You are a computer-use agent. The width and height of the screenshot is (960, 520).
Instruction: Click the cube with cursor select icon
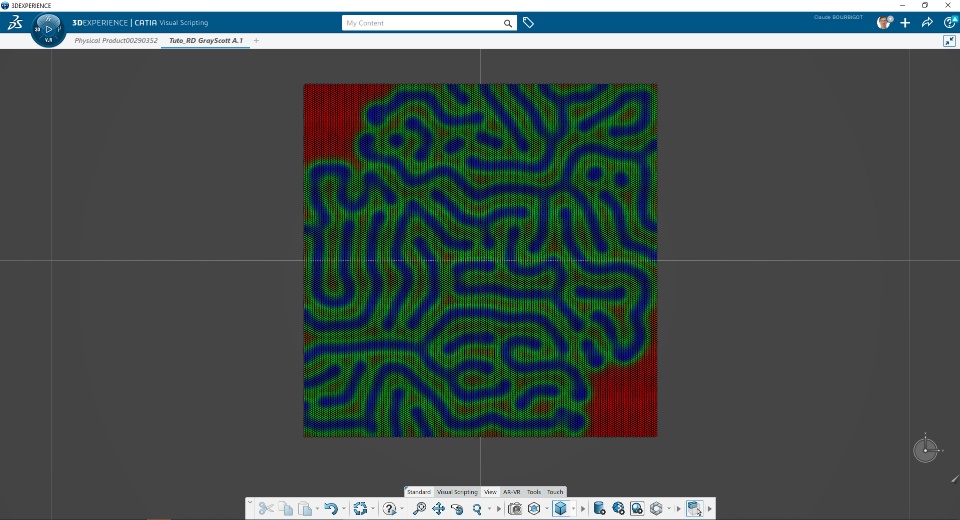[x=694, y=508]
